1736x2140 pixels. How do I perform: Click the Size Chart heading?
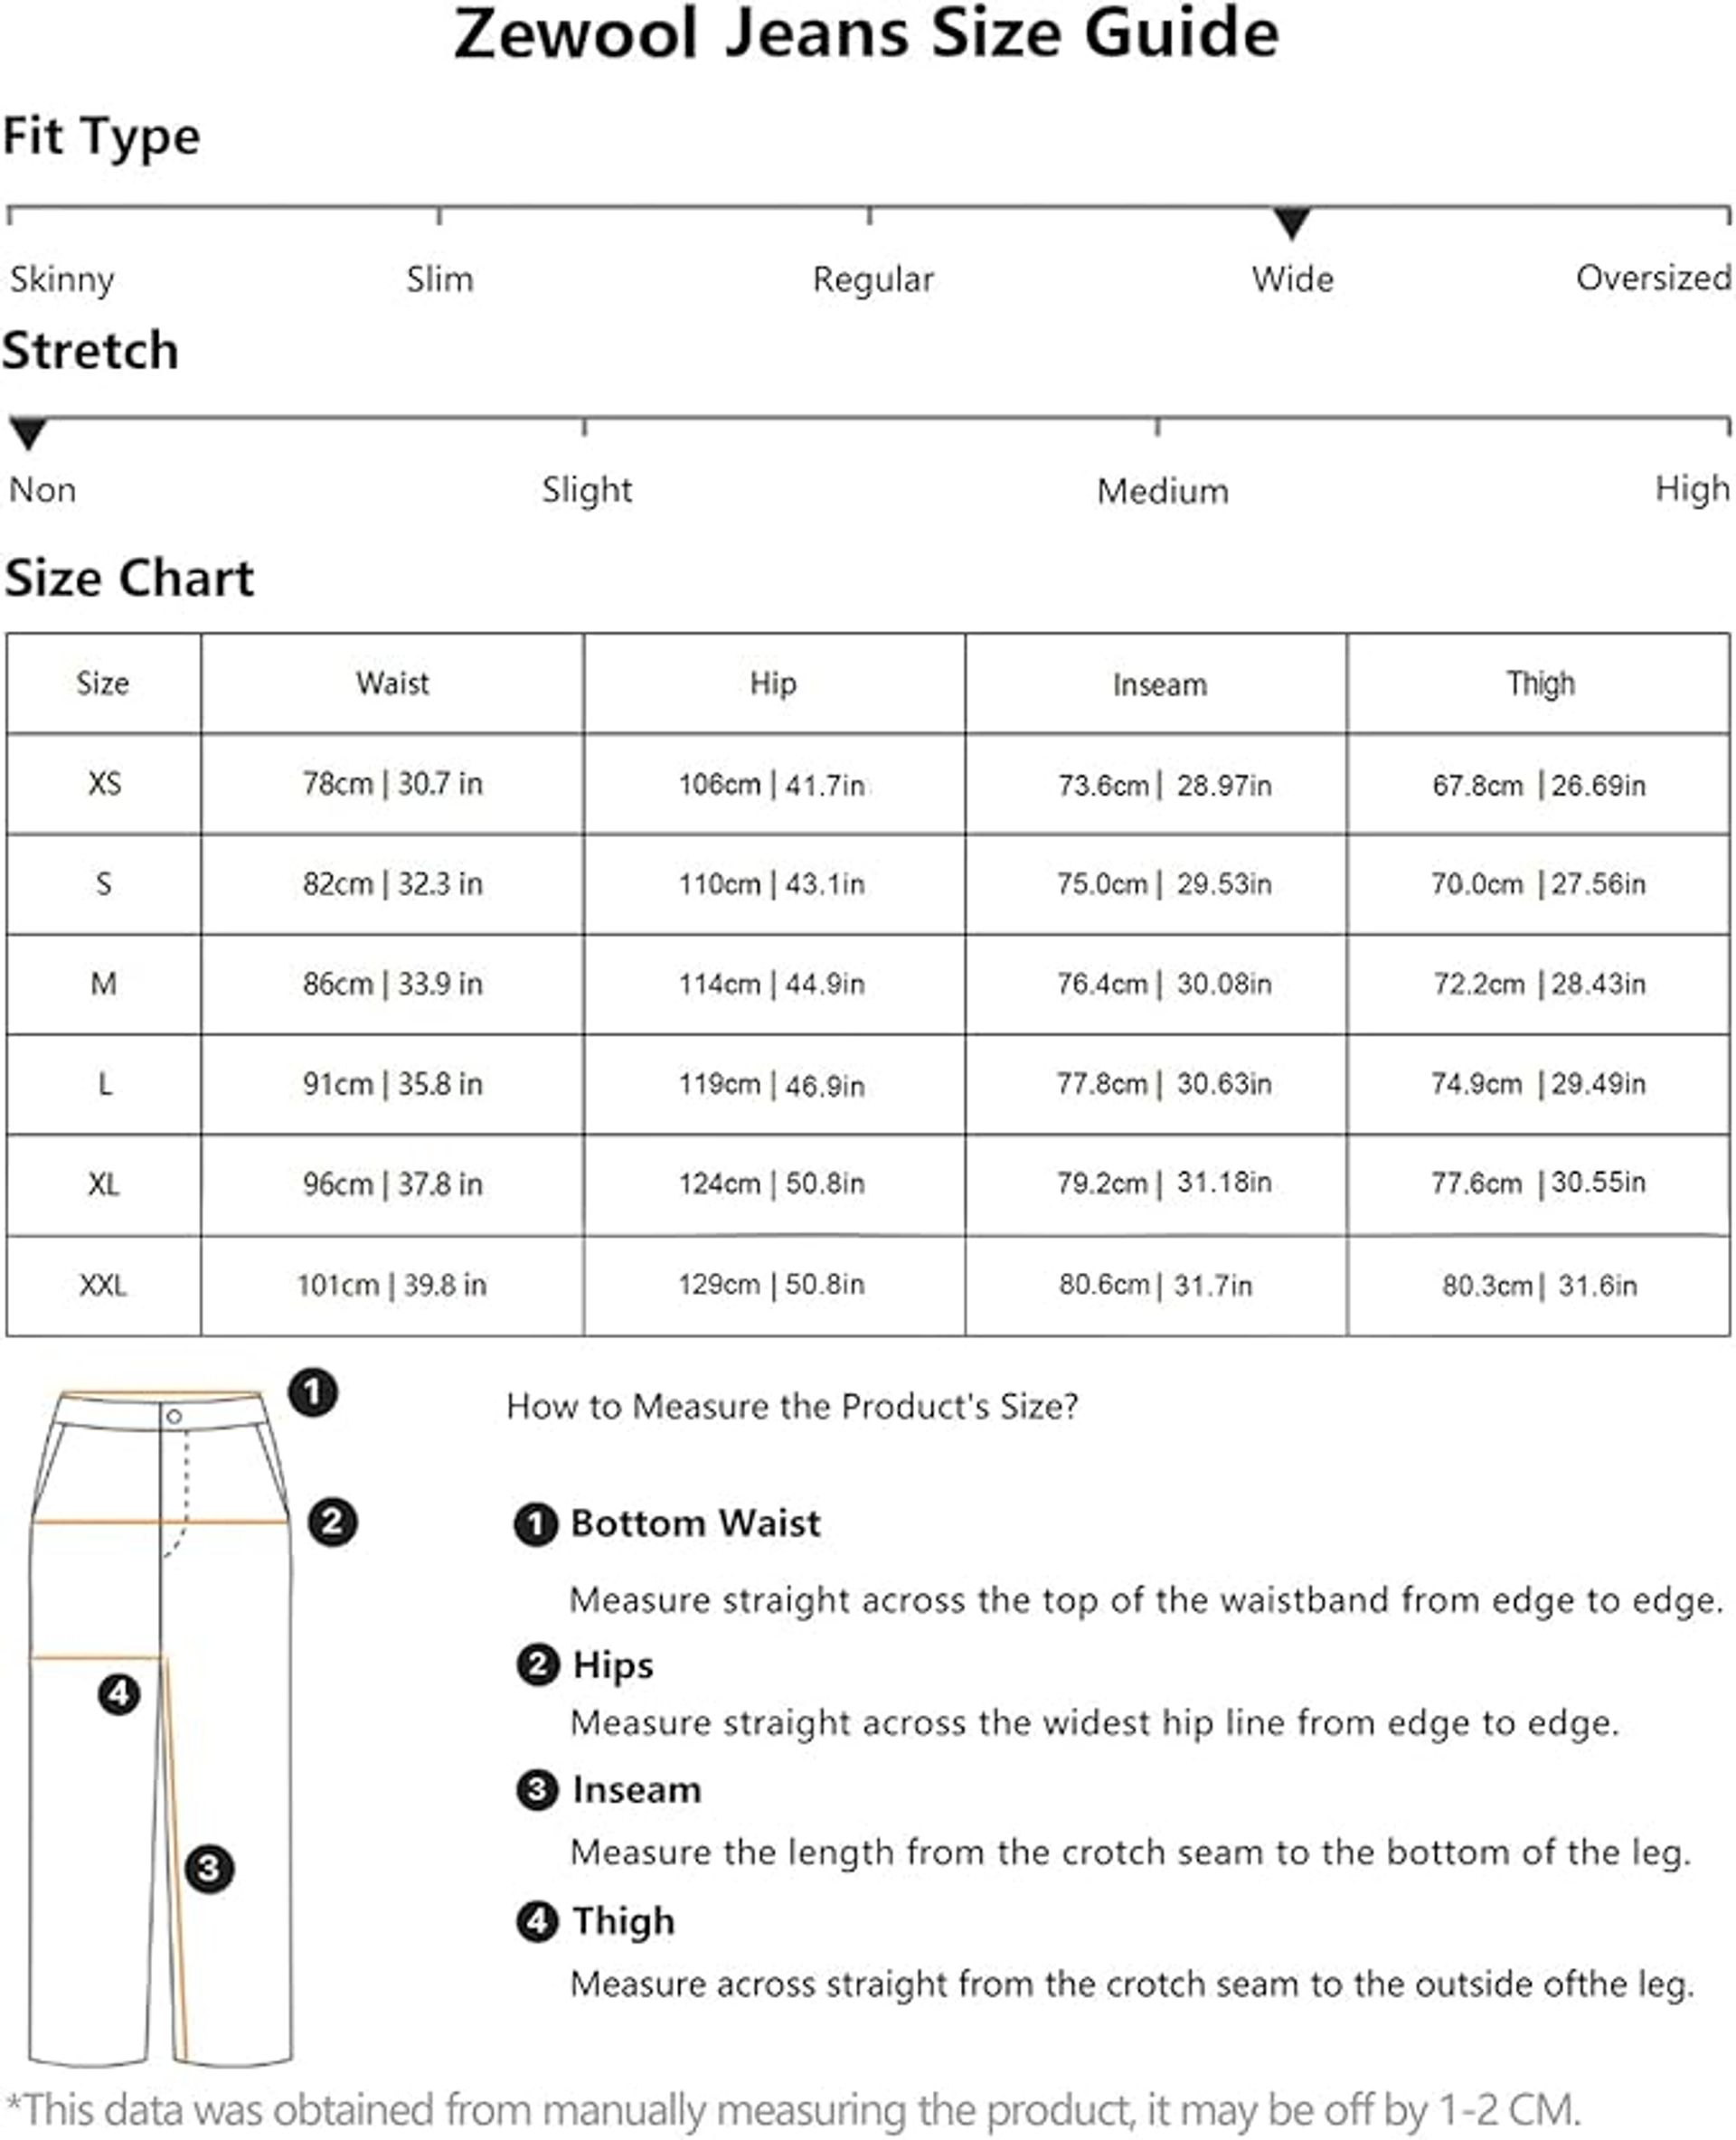(129, 578)
